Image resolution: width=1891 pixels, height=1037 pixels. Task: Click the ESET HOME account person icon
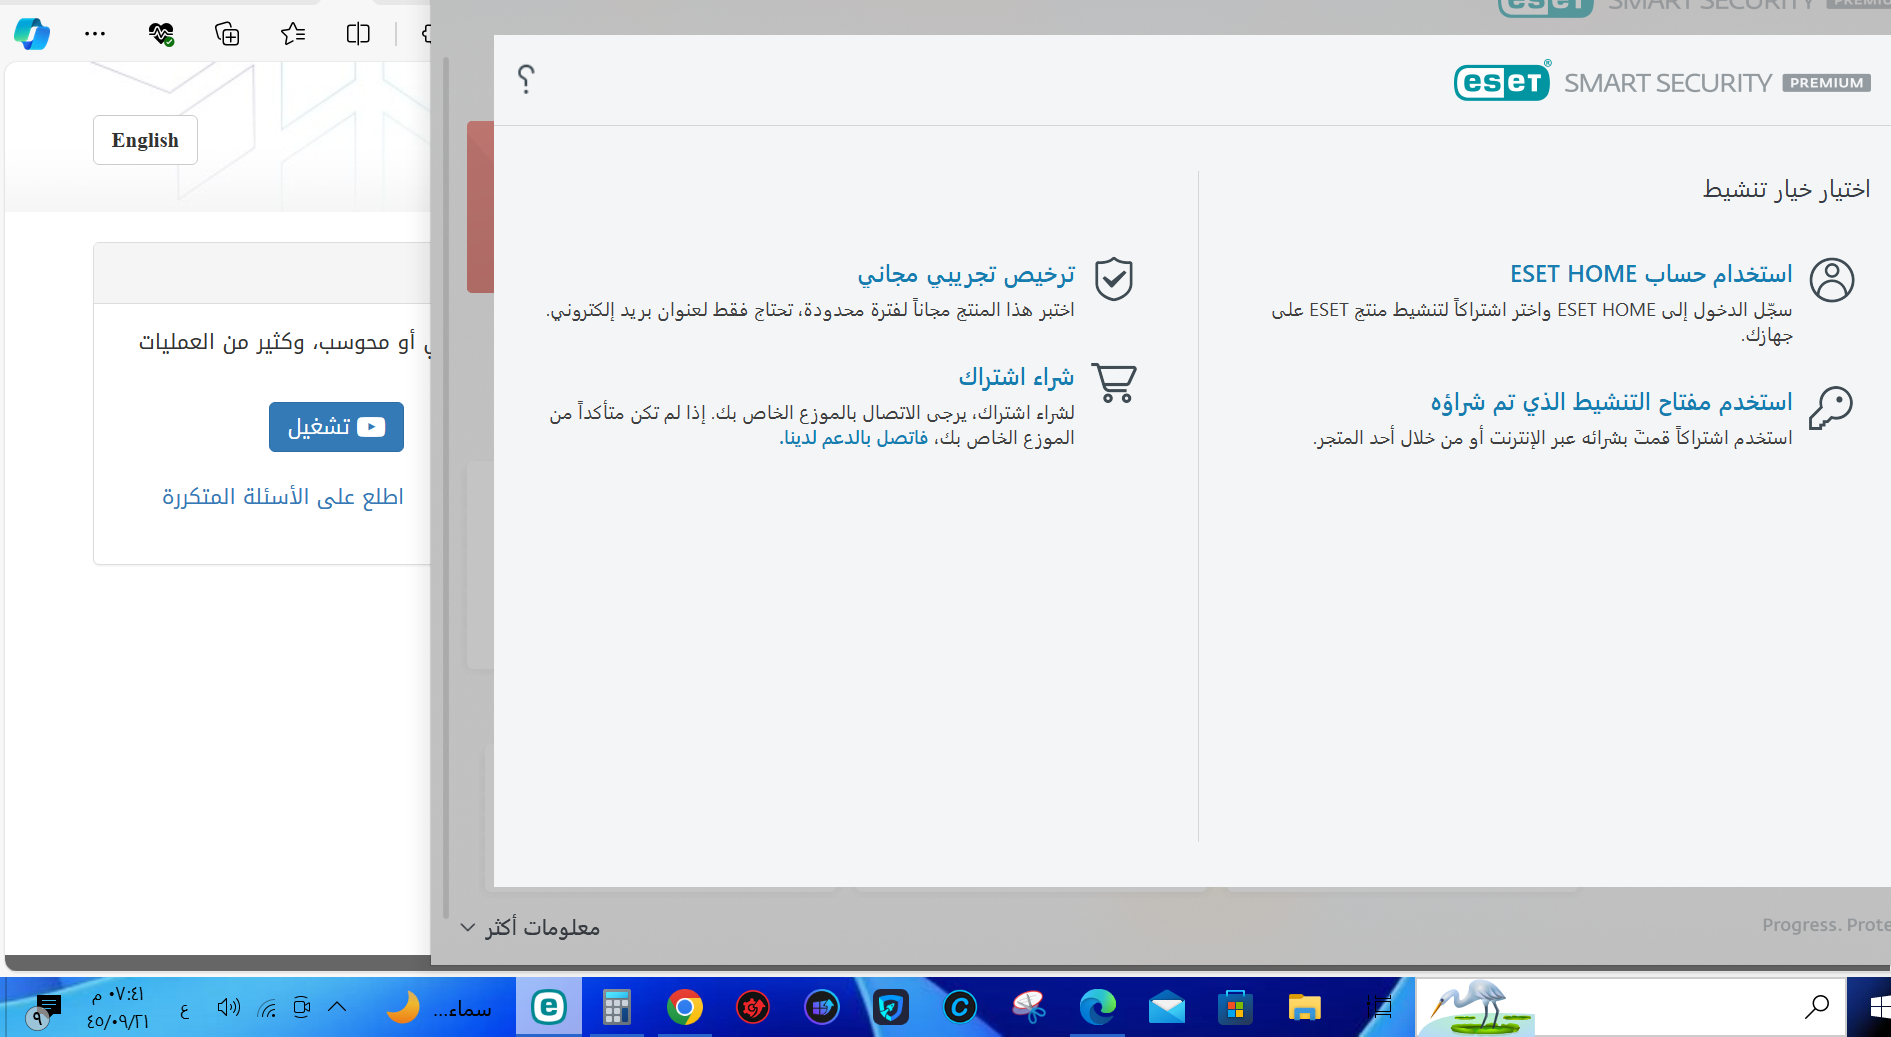[x=1832, y=280]
